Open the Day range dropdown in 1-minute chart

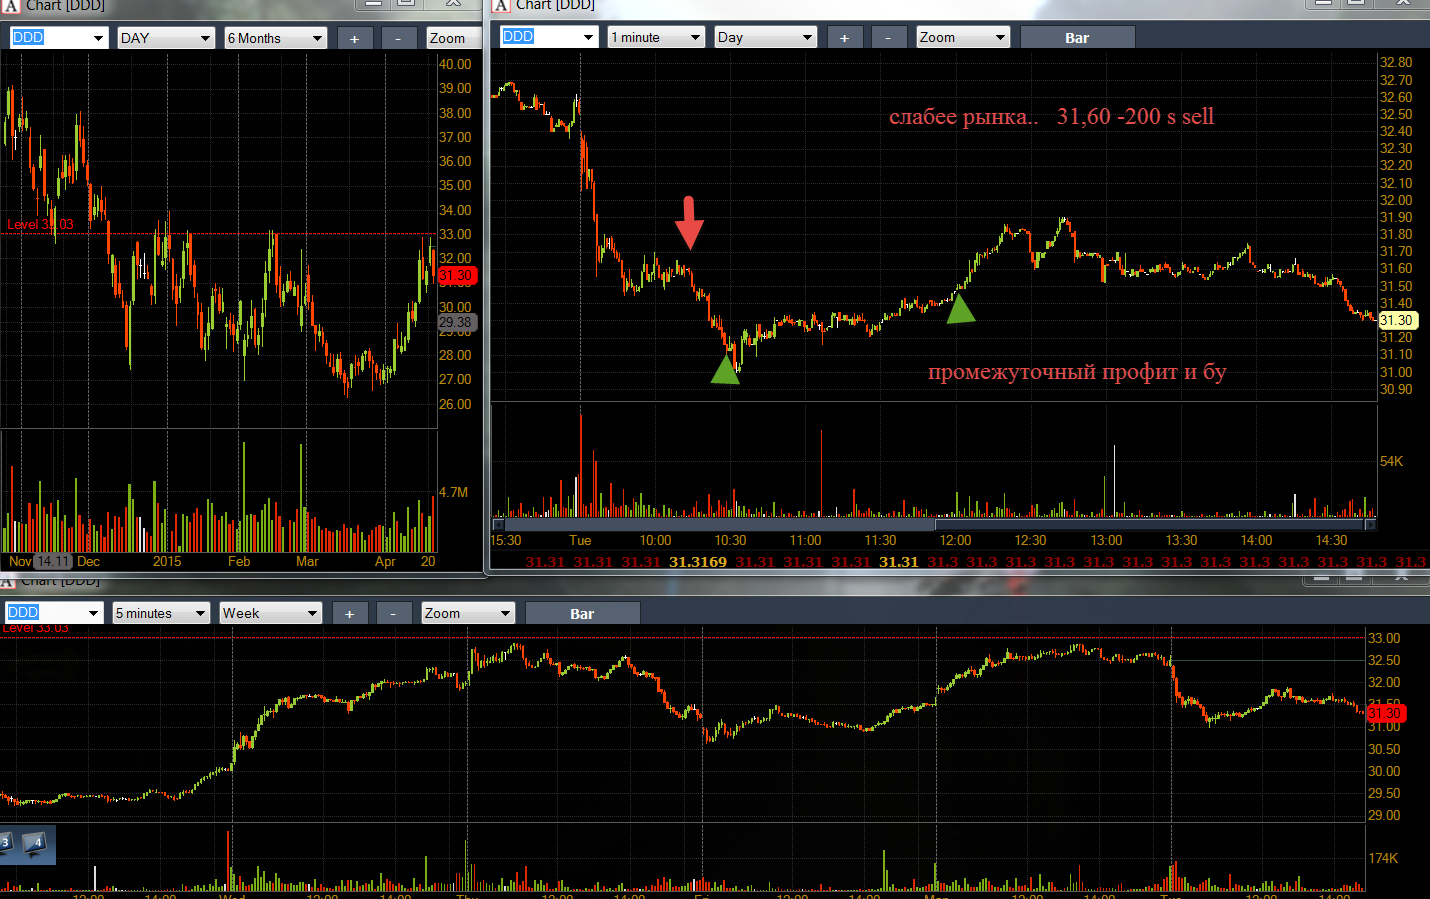[x=766, y=37]
